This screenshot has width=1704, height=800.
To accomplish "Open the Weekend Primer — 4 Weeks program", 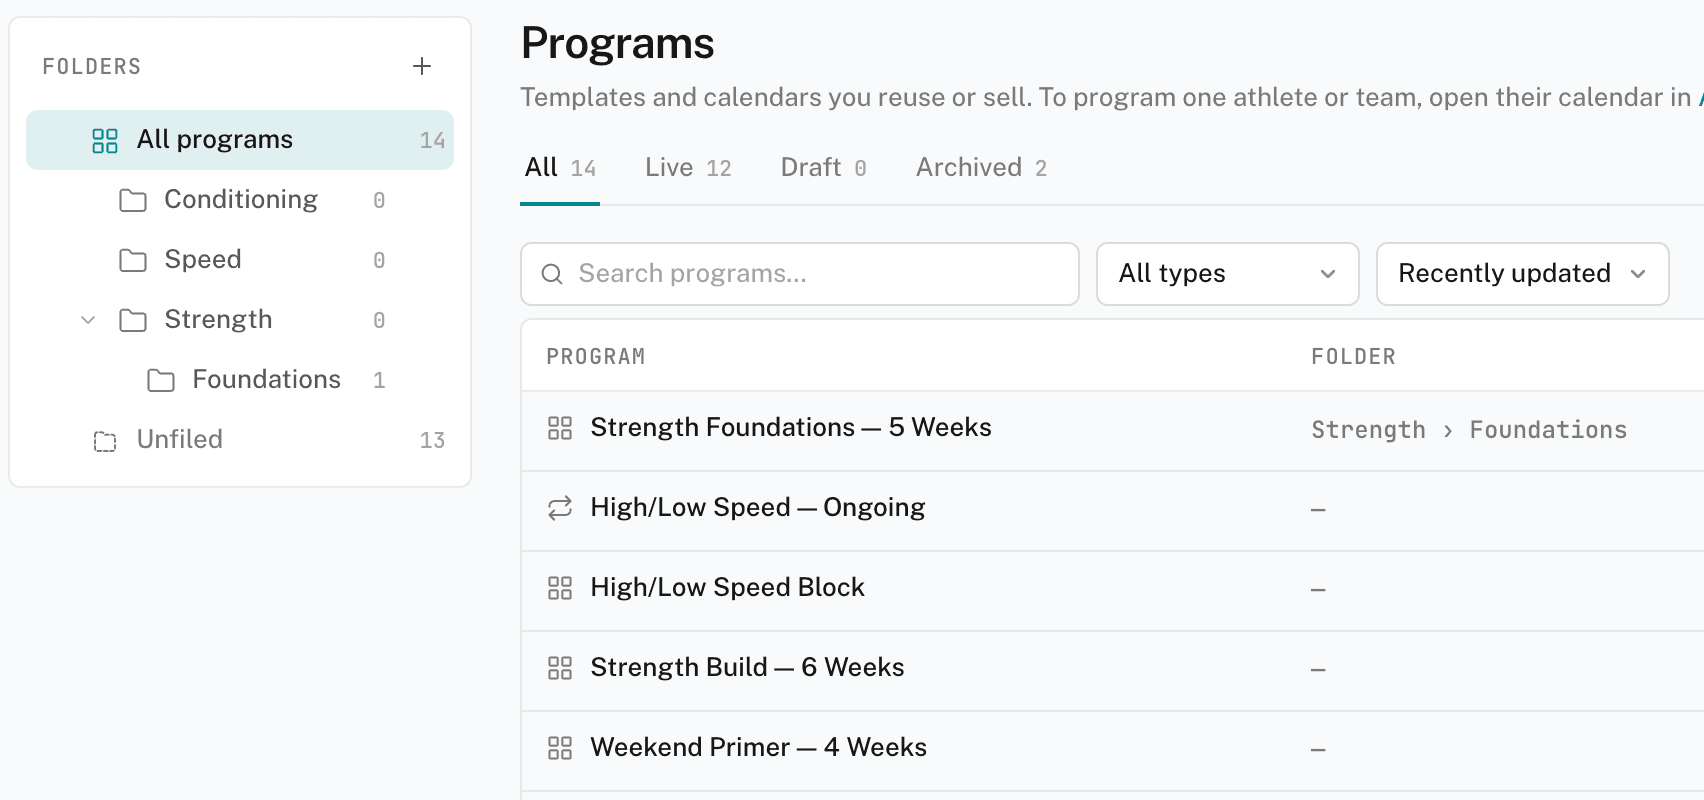I will point(759,748).
